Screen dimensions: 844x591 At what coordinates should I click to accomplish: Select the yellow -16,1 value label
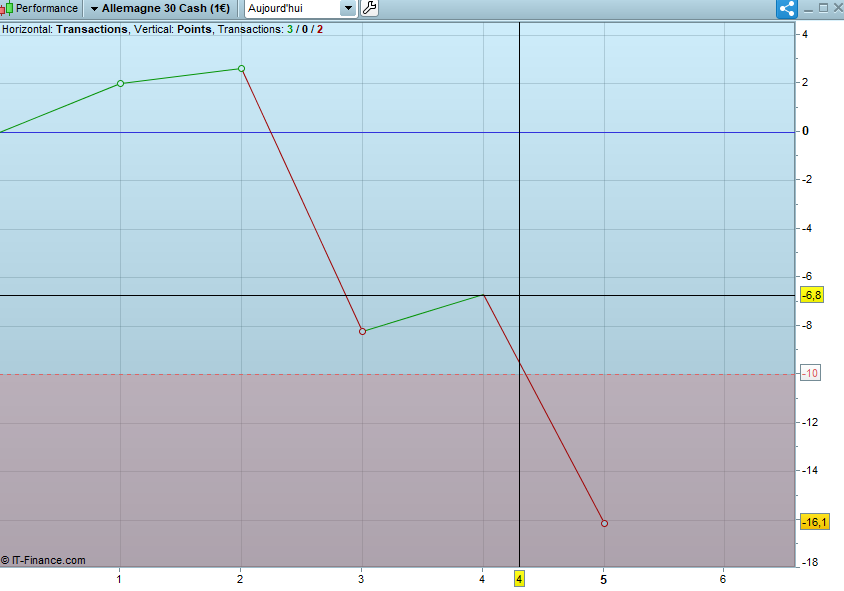pyautogui.click(x=814, y=522)
